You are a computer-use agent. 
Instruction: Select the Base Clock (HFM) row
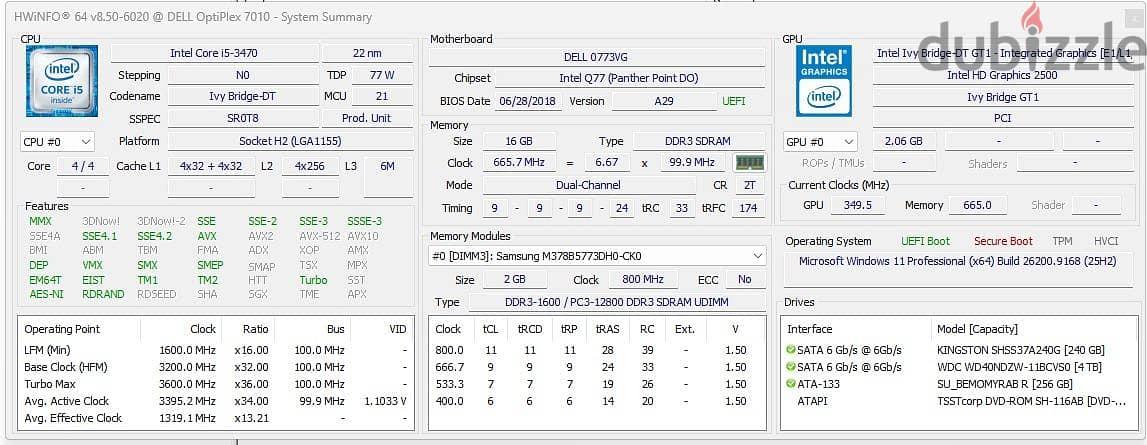[x=215, y=367]
